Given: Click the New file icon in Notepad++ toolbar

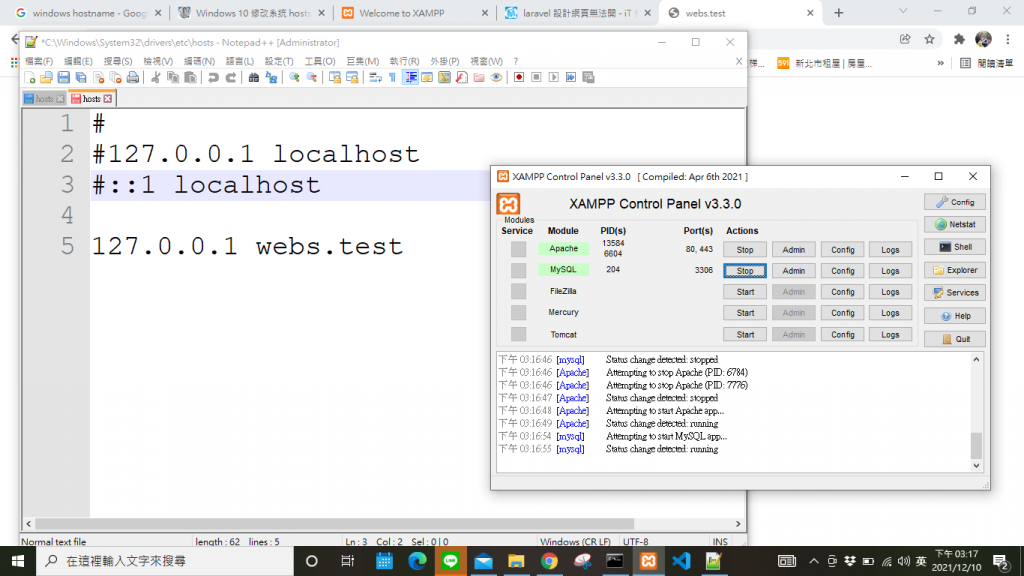Looking at the screenshot, I should [29, 78].
